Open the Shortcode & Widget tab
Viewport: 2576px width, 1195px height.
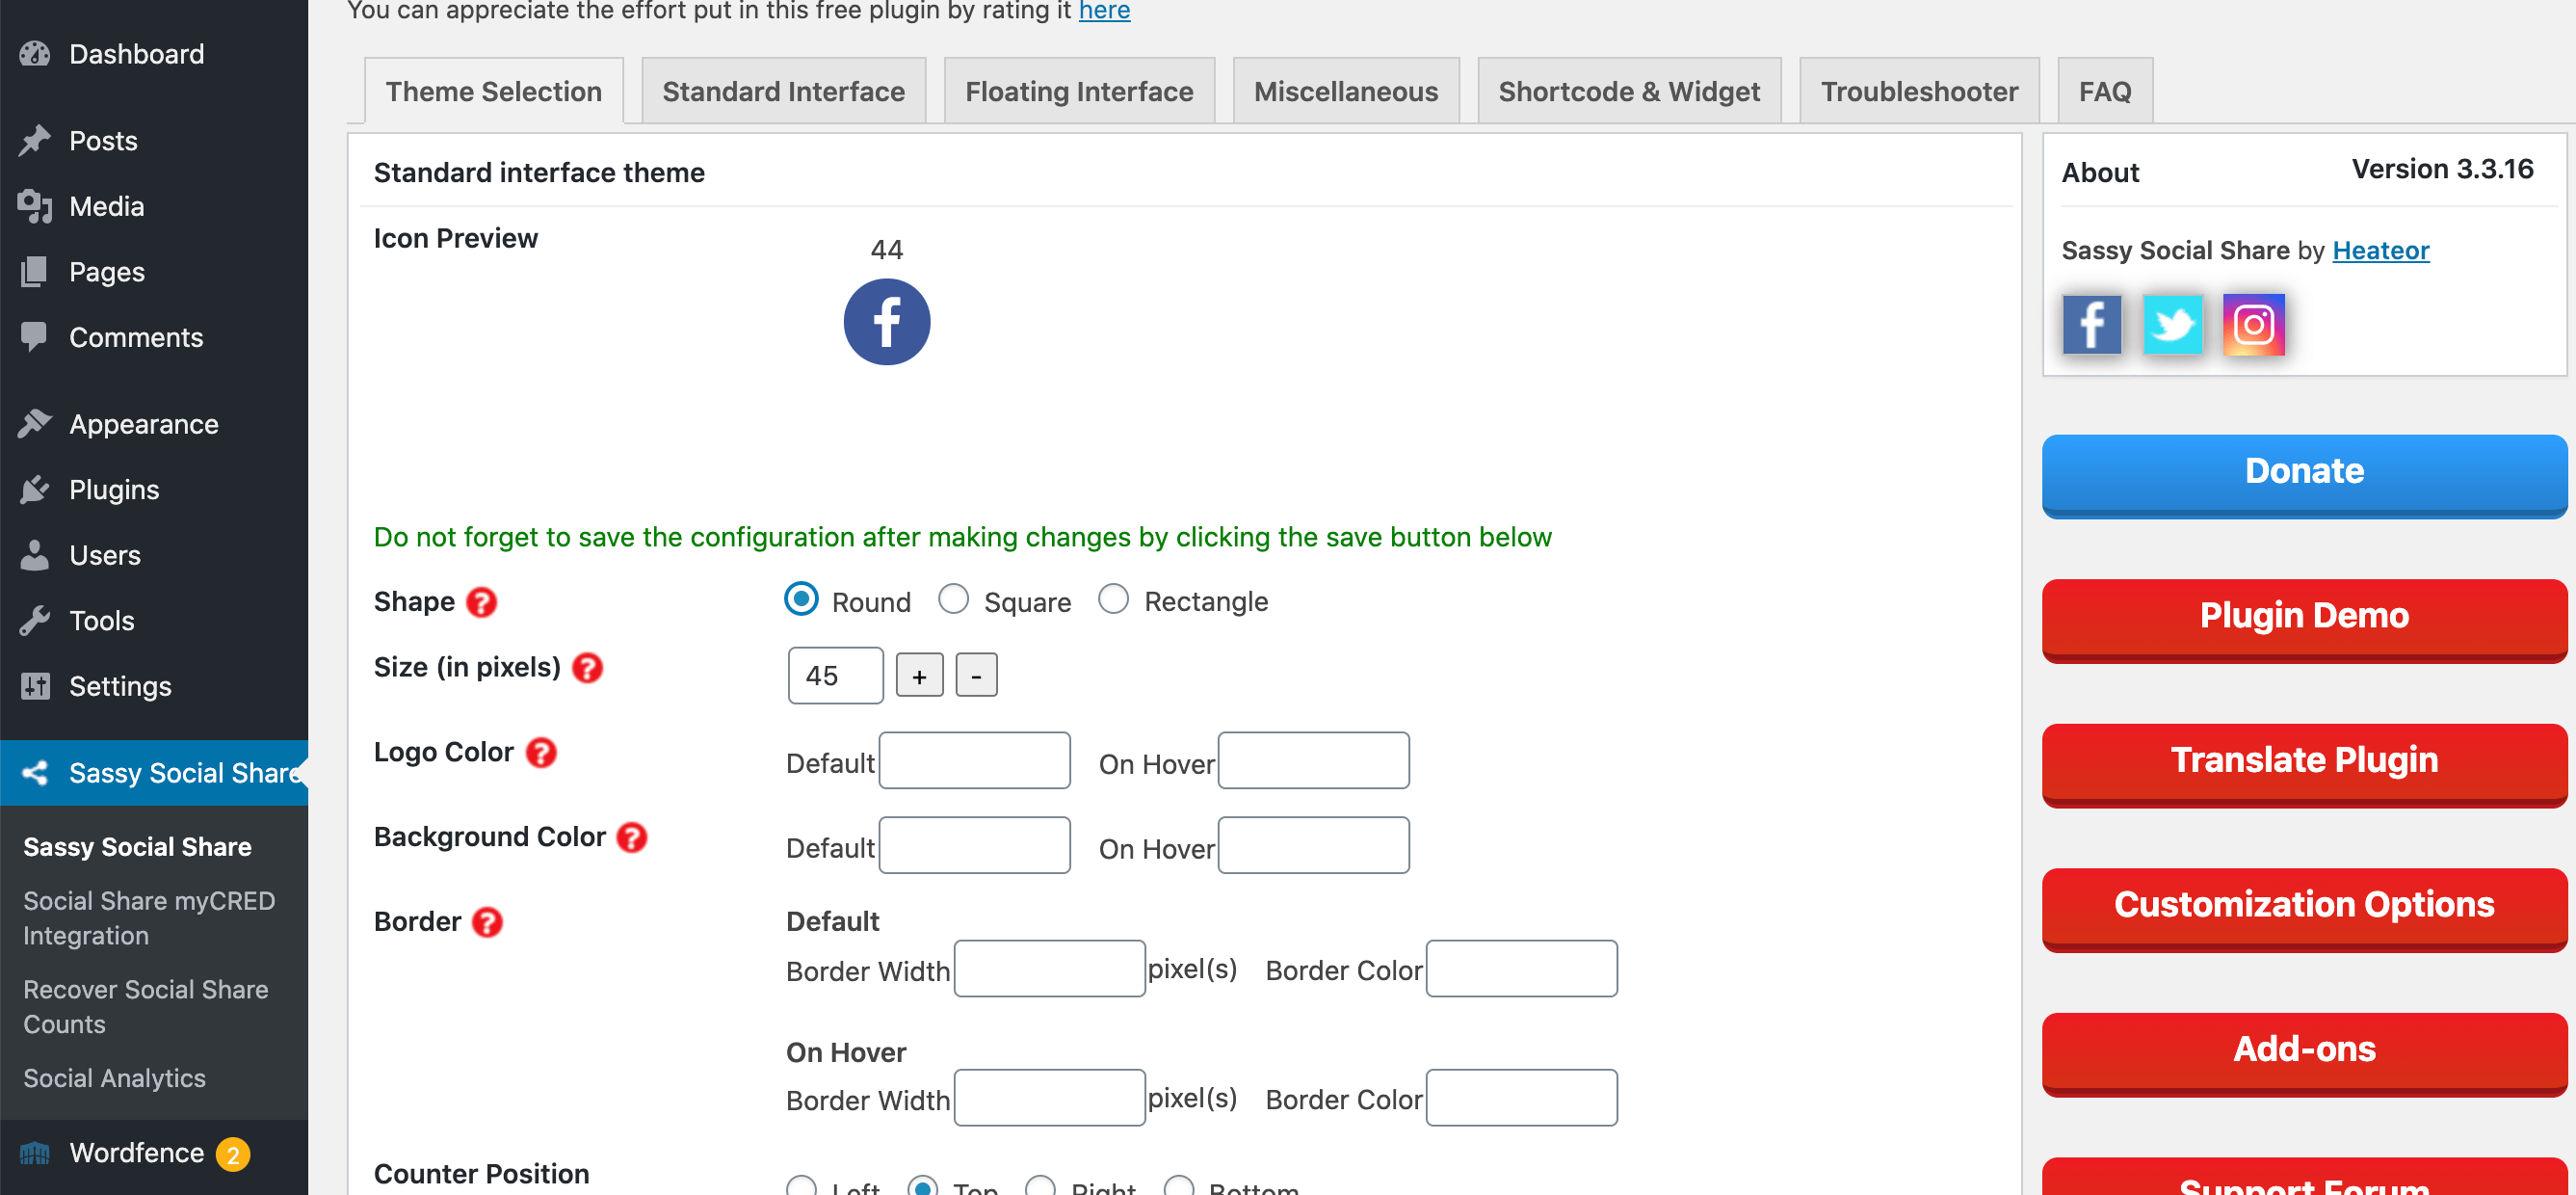click(1626, 91)
